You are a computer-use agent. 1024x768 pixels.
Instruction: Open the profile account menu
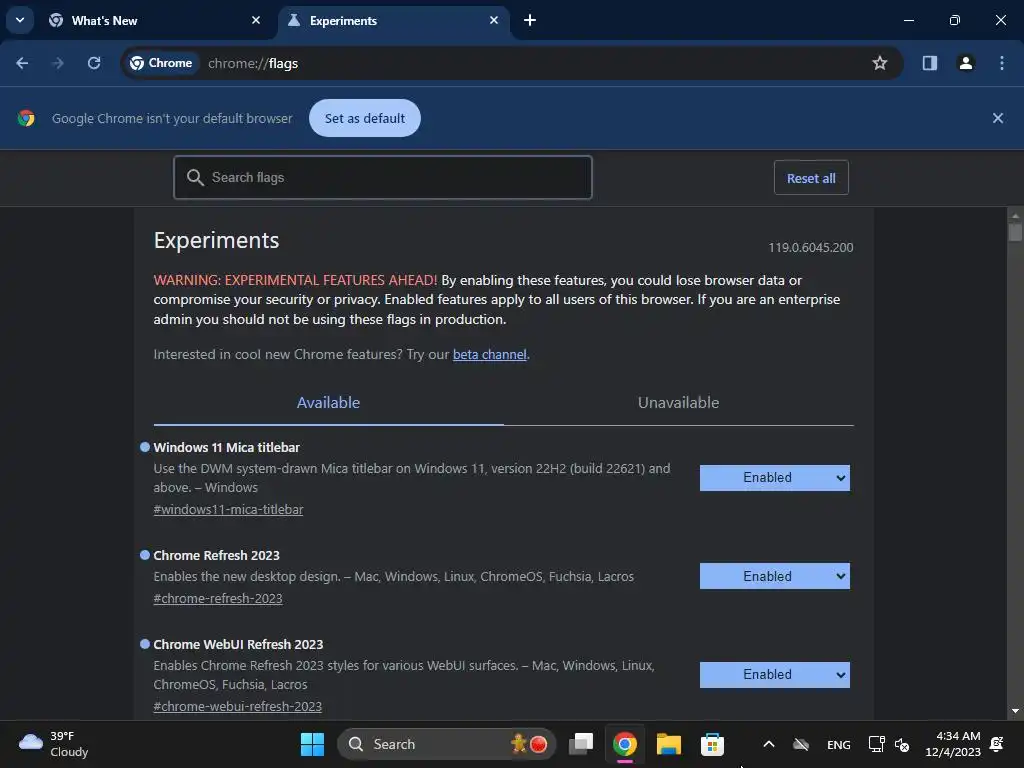tap(966, 63)
